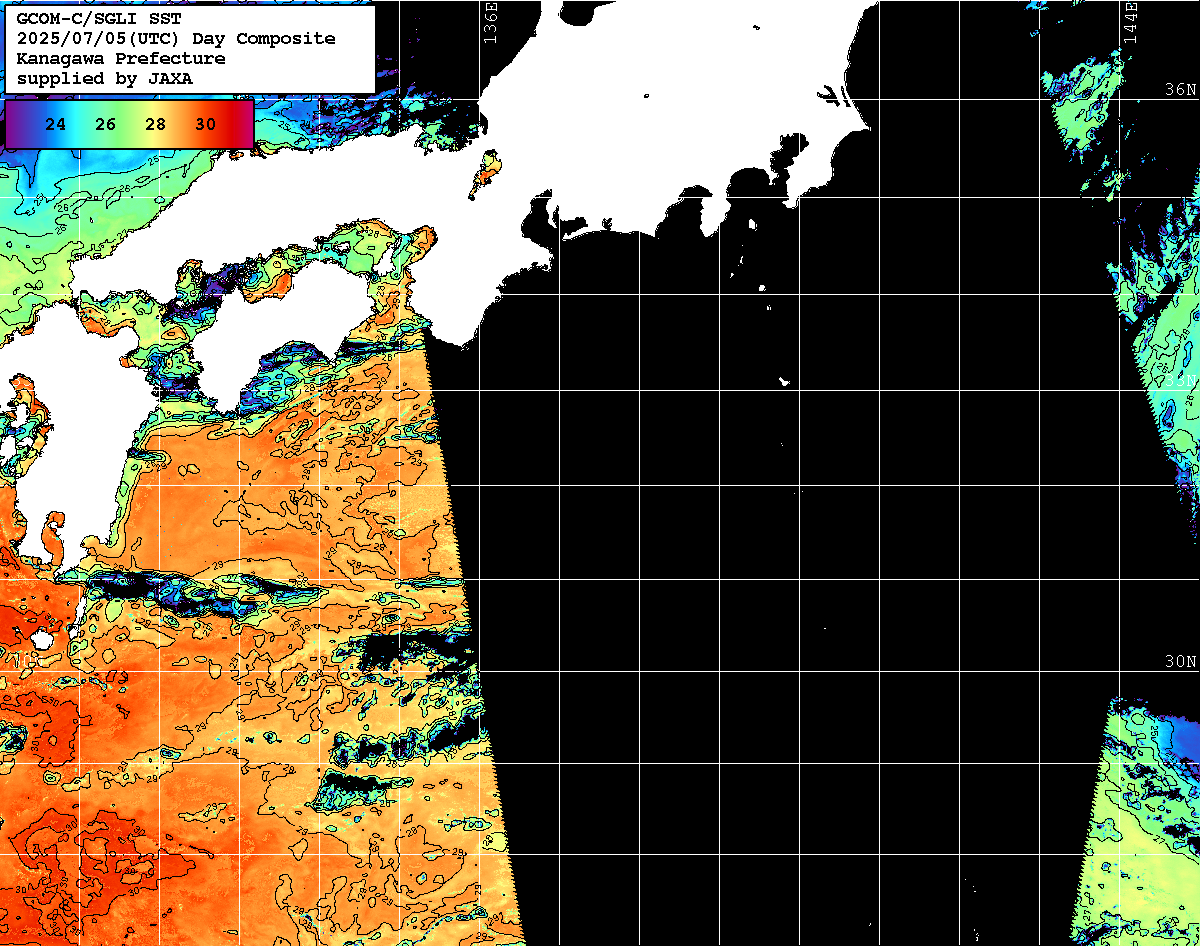Click the 'GCOM-C/SGLI SST' title text

click(99, 19)
